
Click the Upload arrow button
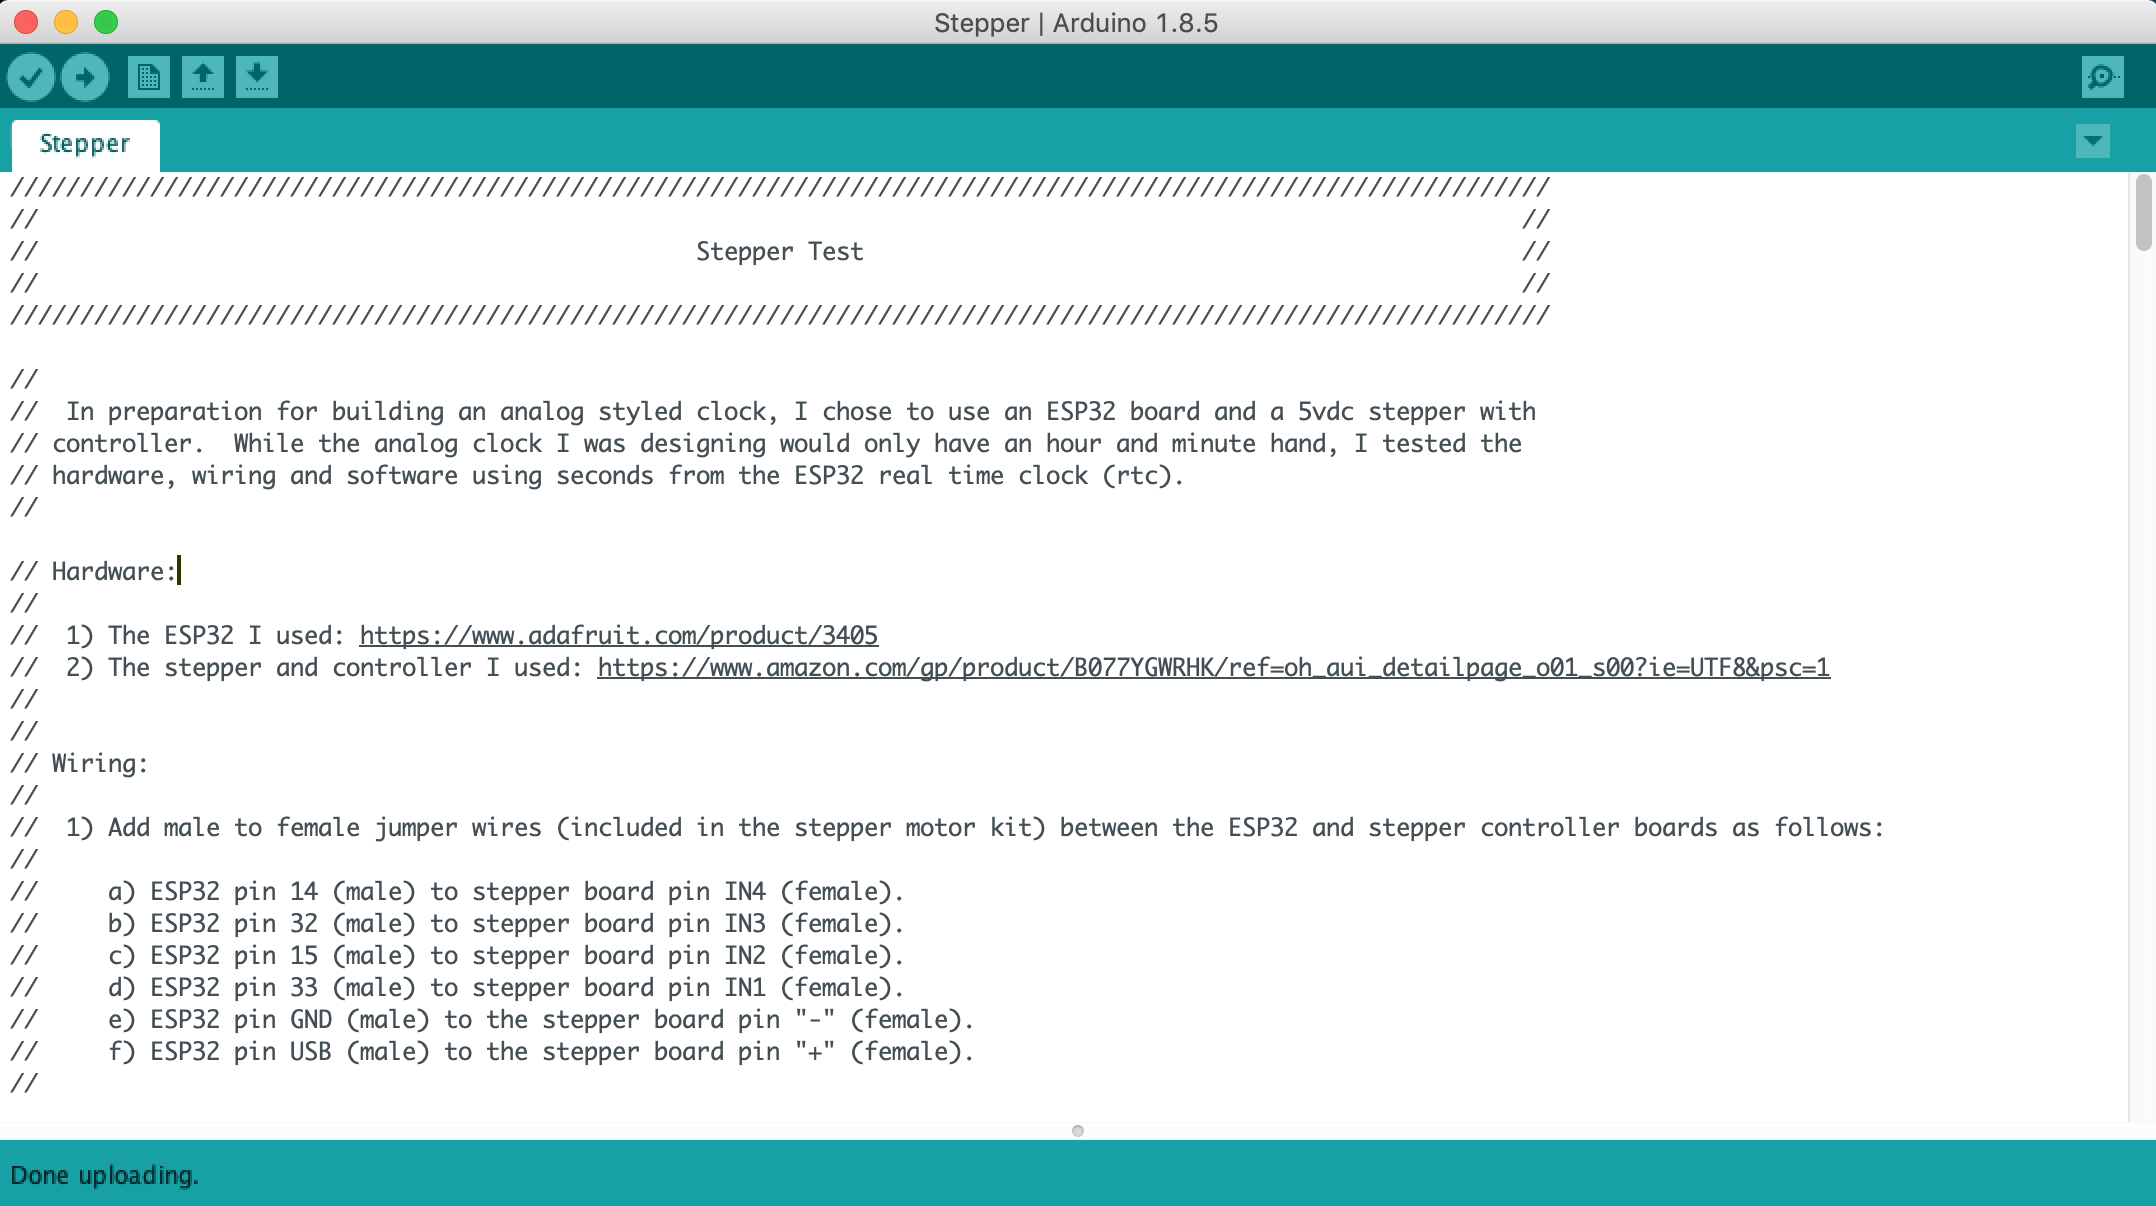coord(85,77)
